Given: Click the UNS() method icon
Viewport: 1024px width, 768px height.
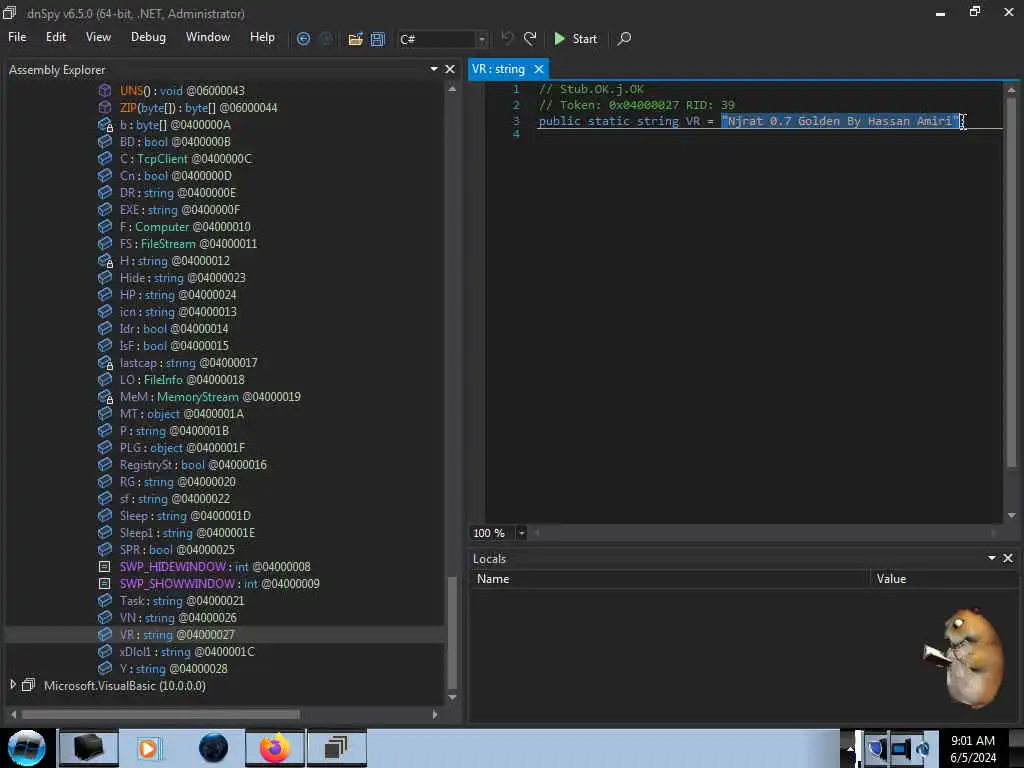Looking at the screenshot, I should tap(104, 90).
